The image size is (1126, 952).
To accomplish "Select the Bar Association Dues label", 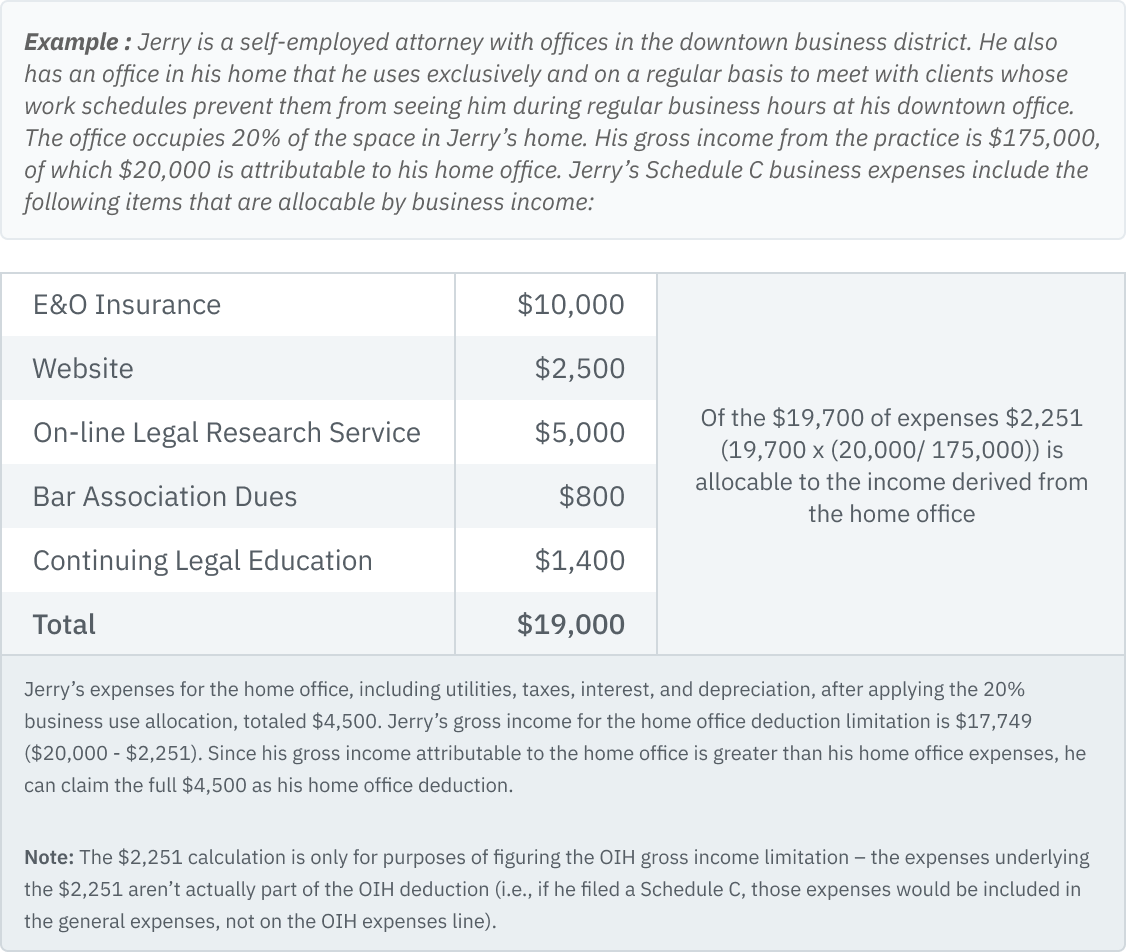I will pos(165,496).
